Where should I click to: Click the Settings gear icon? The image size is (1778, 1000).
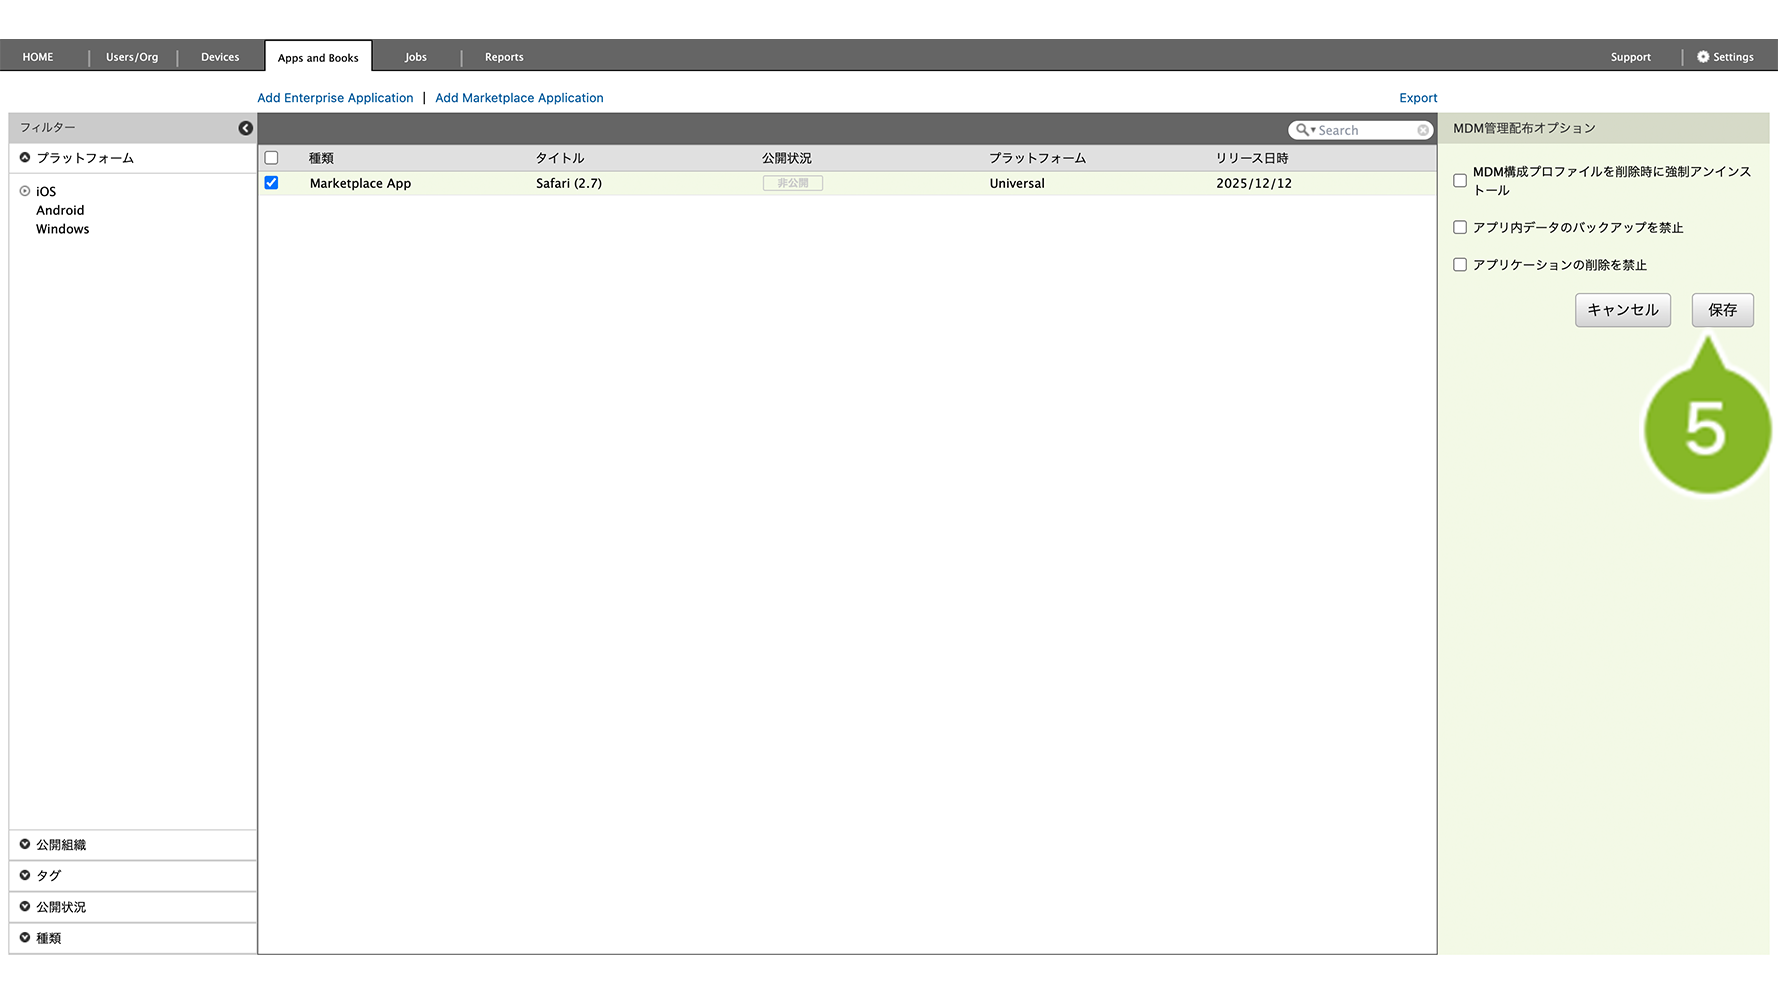click(1703, 57)
